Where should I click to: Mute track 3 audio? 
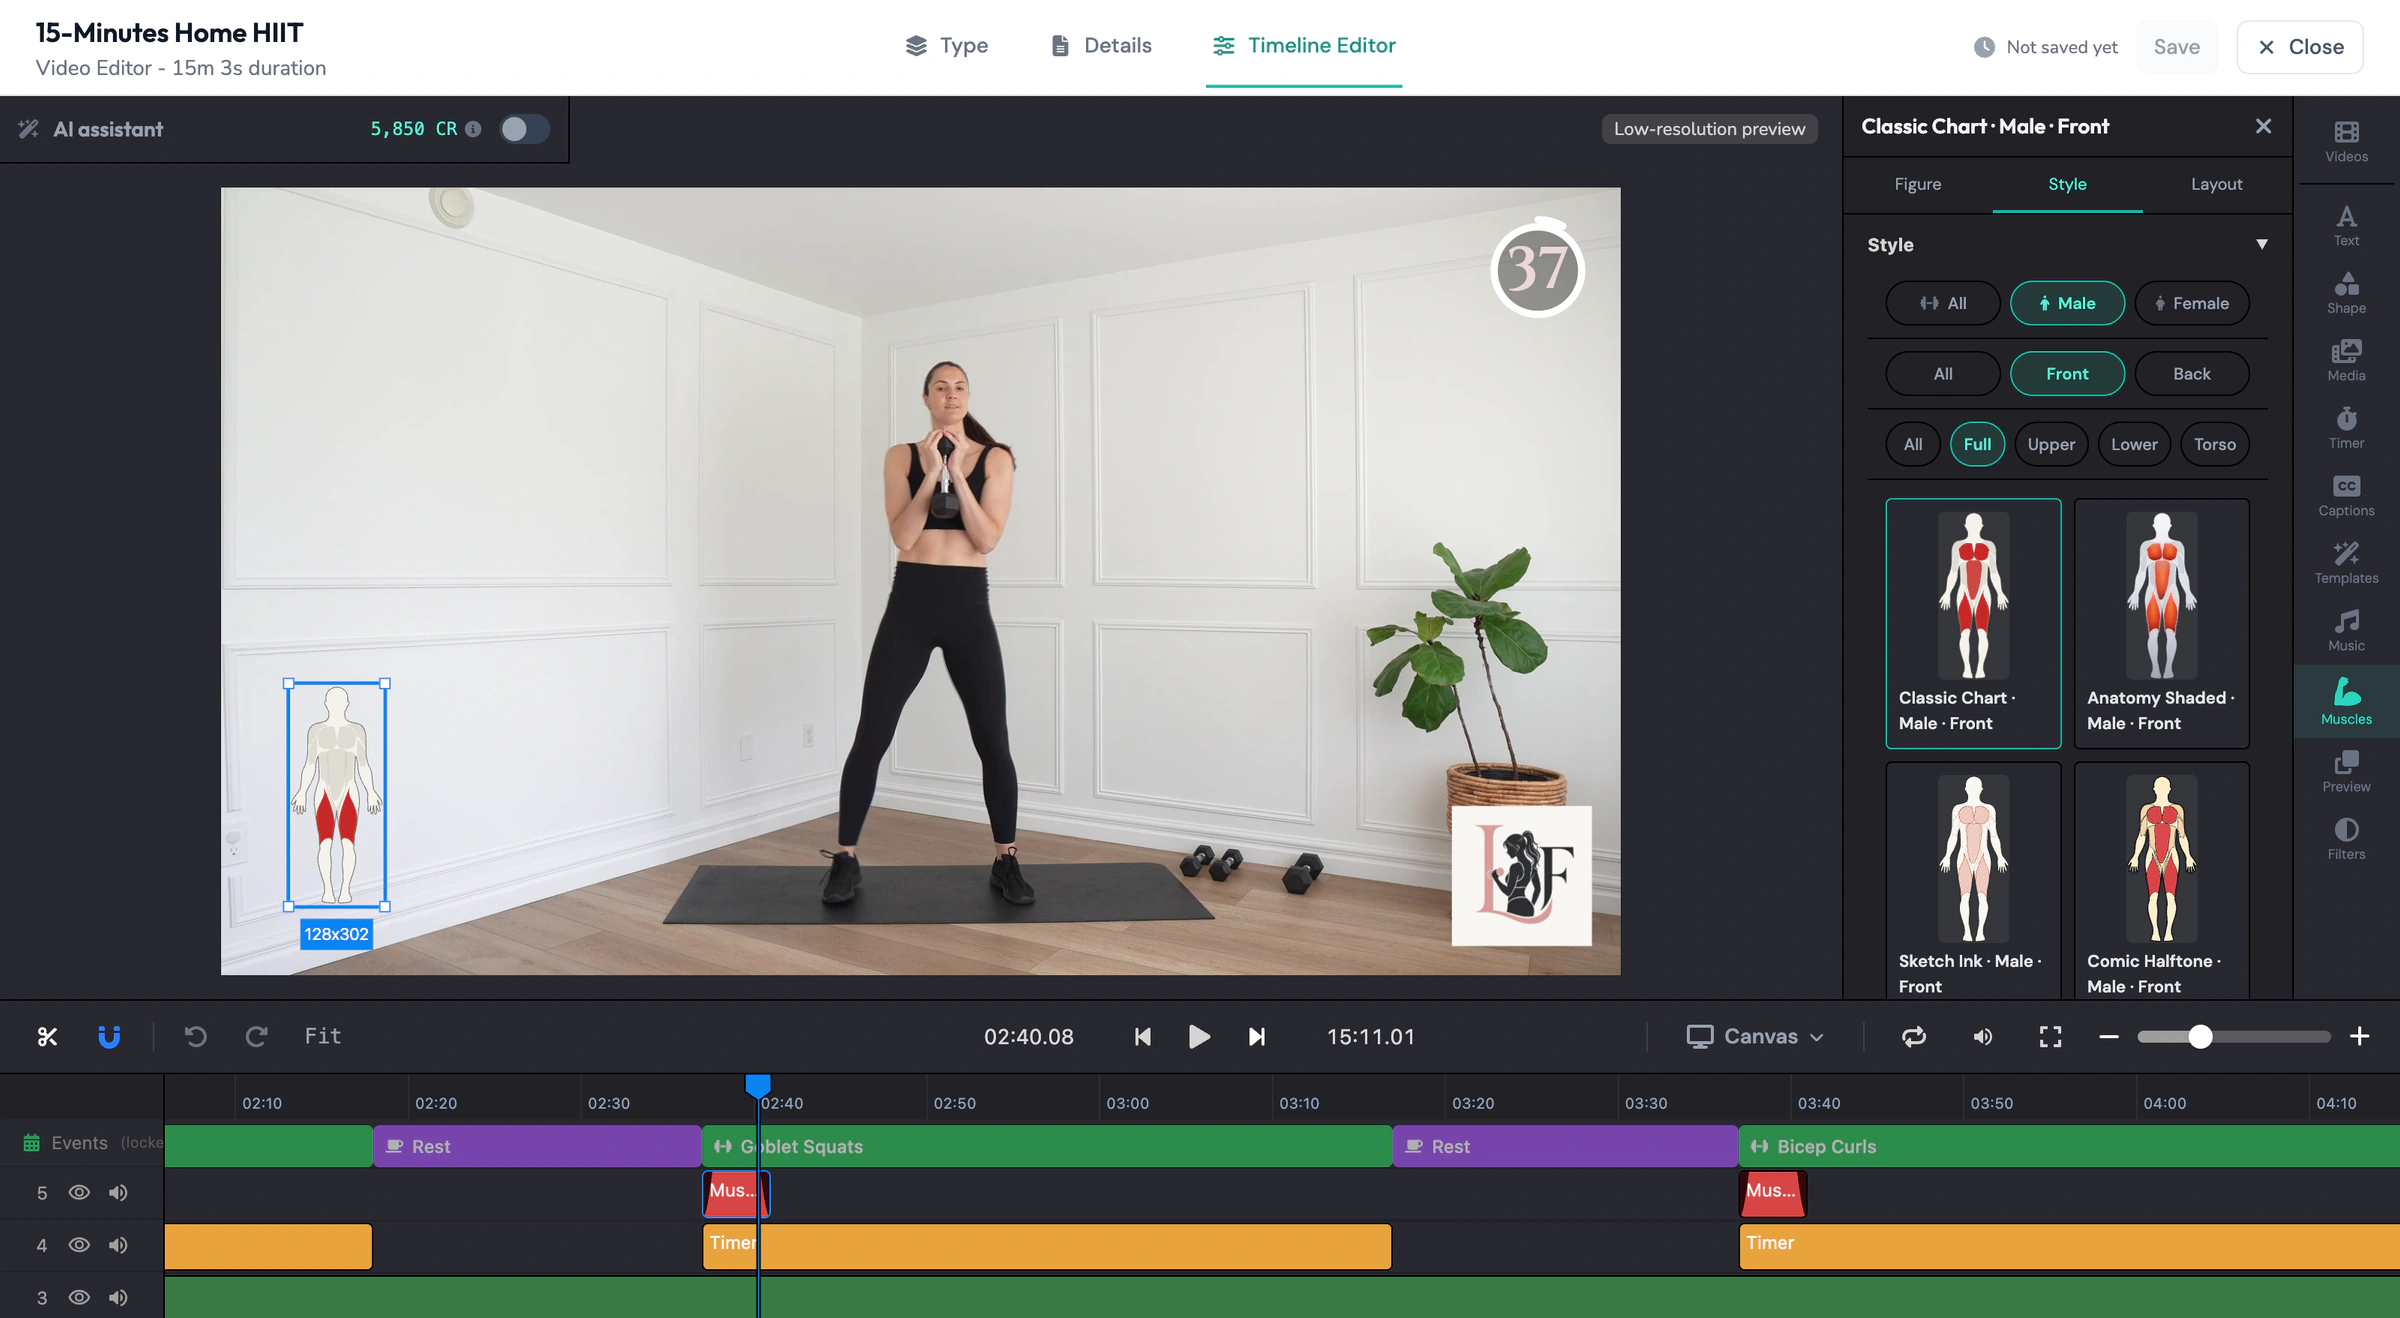118,1297
